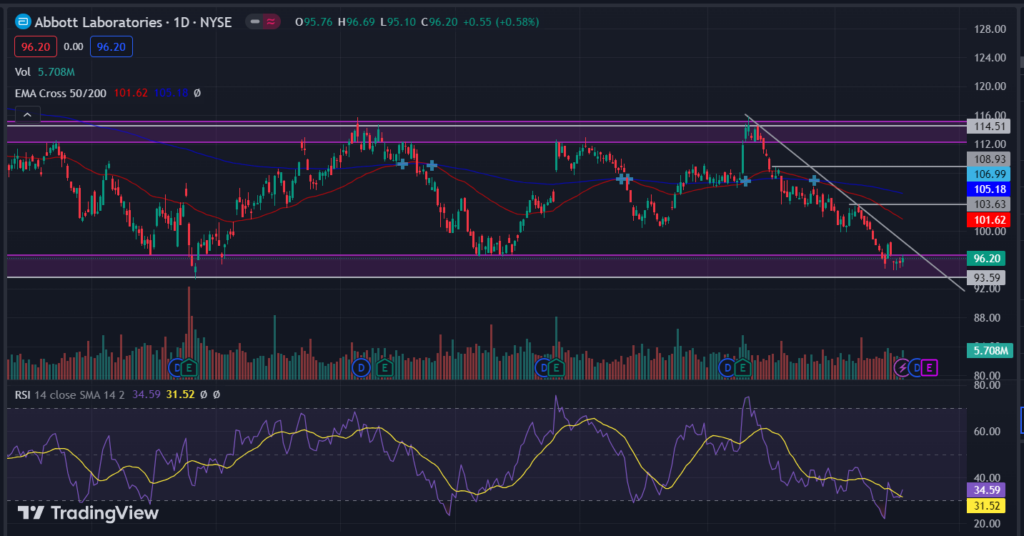Click the earliest blue D dividend marker
Image resolution: width=1024 pixels, height=536 pixels.
pos(176,368)
